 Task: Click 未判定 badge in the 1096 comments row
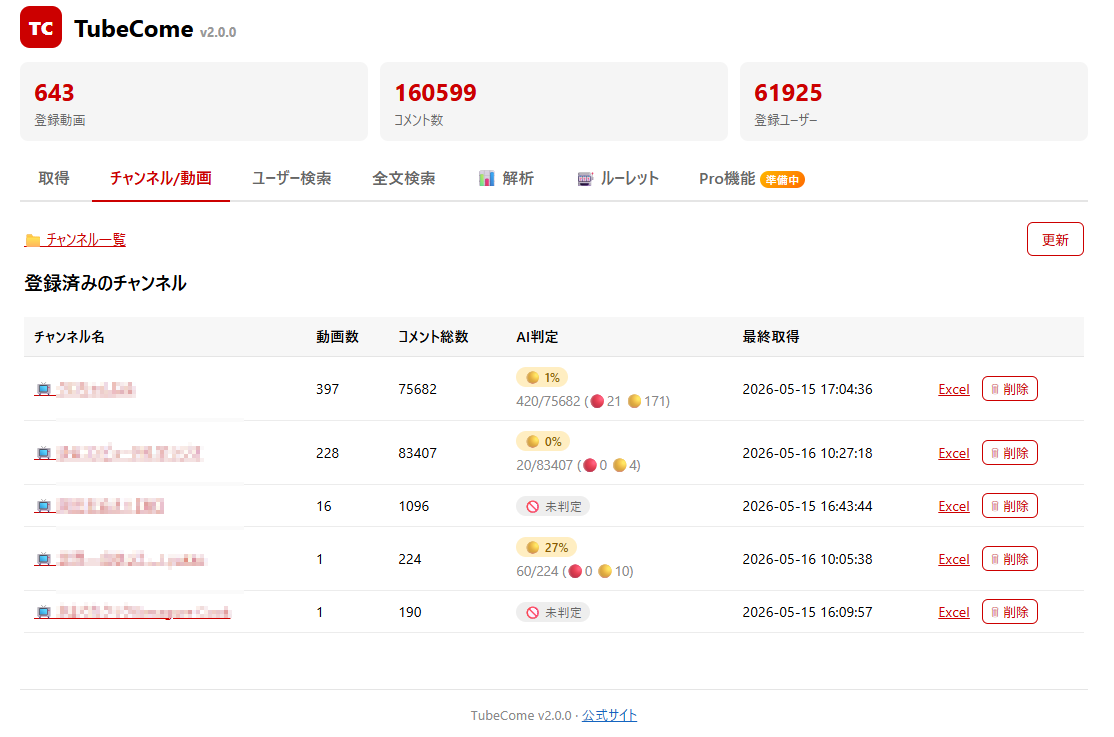553,506
